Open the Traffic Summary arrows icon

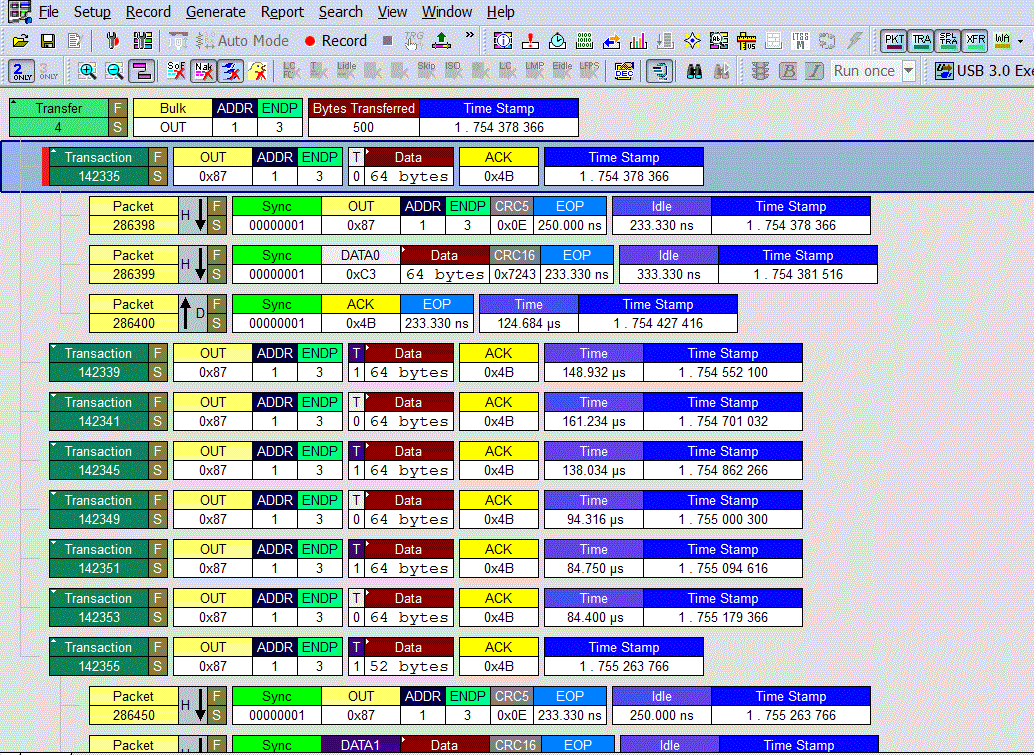611,41
